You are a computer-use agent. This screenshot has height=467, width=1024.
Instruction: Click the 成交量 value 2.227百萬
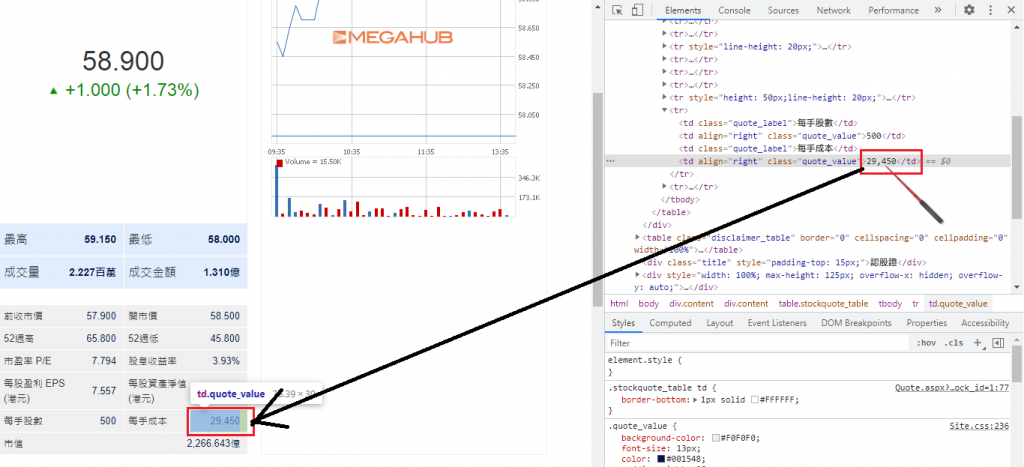(92, 272)
